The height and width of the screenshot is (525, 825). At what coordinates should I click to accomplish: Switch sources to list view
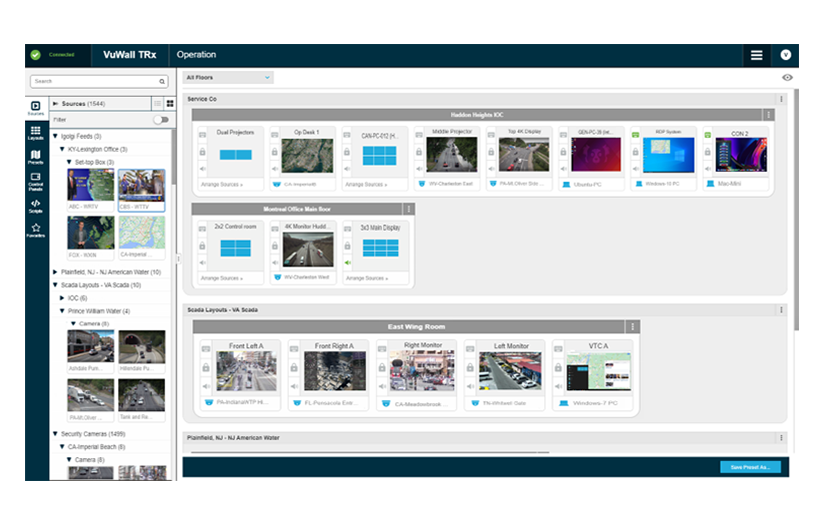tap(157, 104)
